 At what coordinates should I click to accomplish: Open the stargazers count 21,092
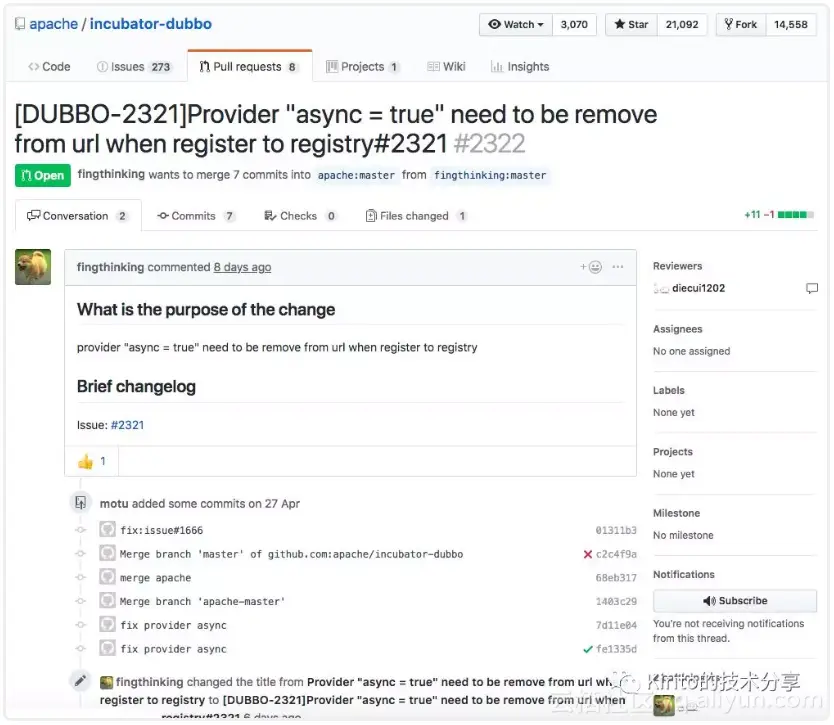click(x=682, y=24)
